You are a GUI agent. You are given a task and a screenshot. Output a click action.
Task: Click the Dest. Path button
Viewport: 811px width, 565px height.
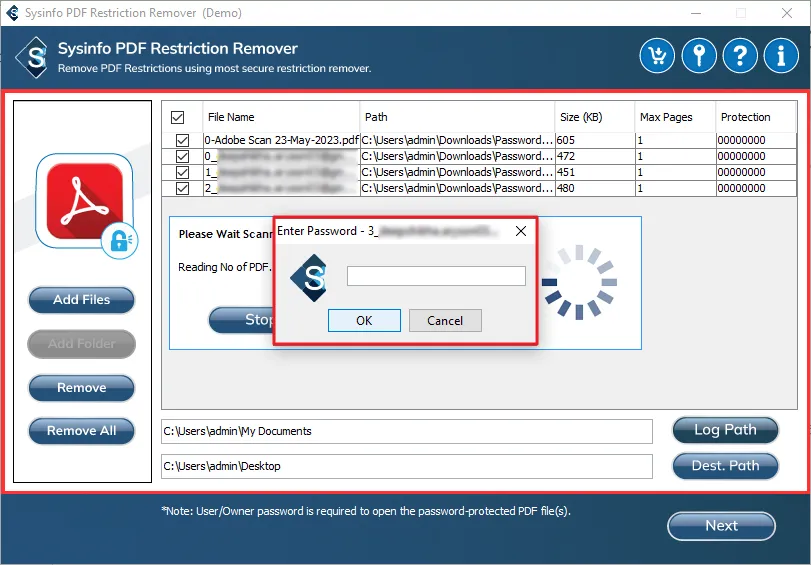point(725,466)
